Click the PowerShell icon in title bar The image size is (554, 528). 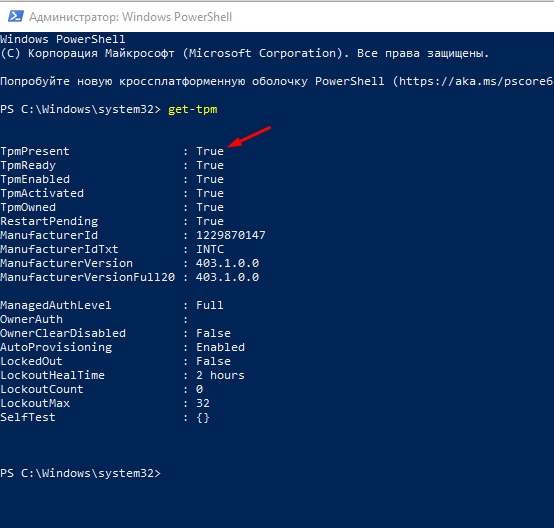(x=16, y=16)
